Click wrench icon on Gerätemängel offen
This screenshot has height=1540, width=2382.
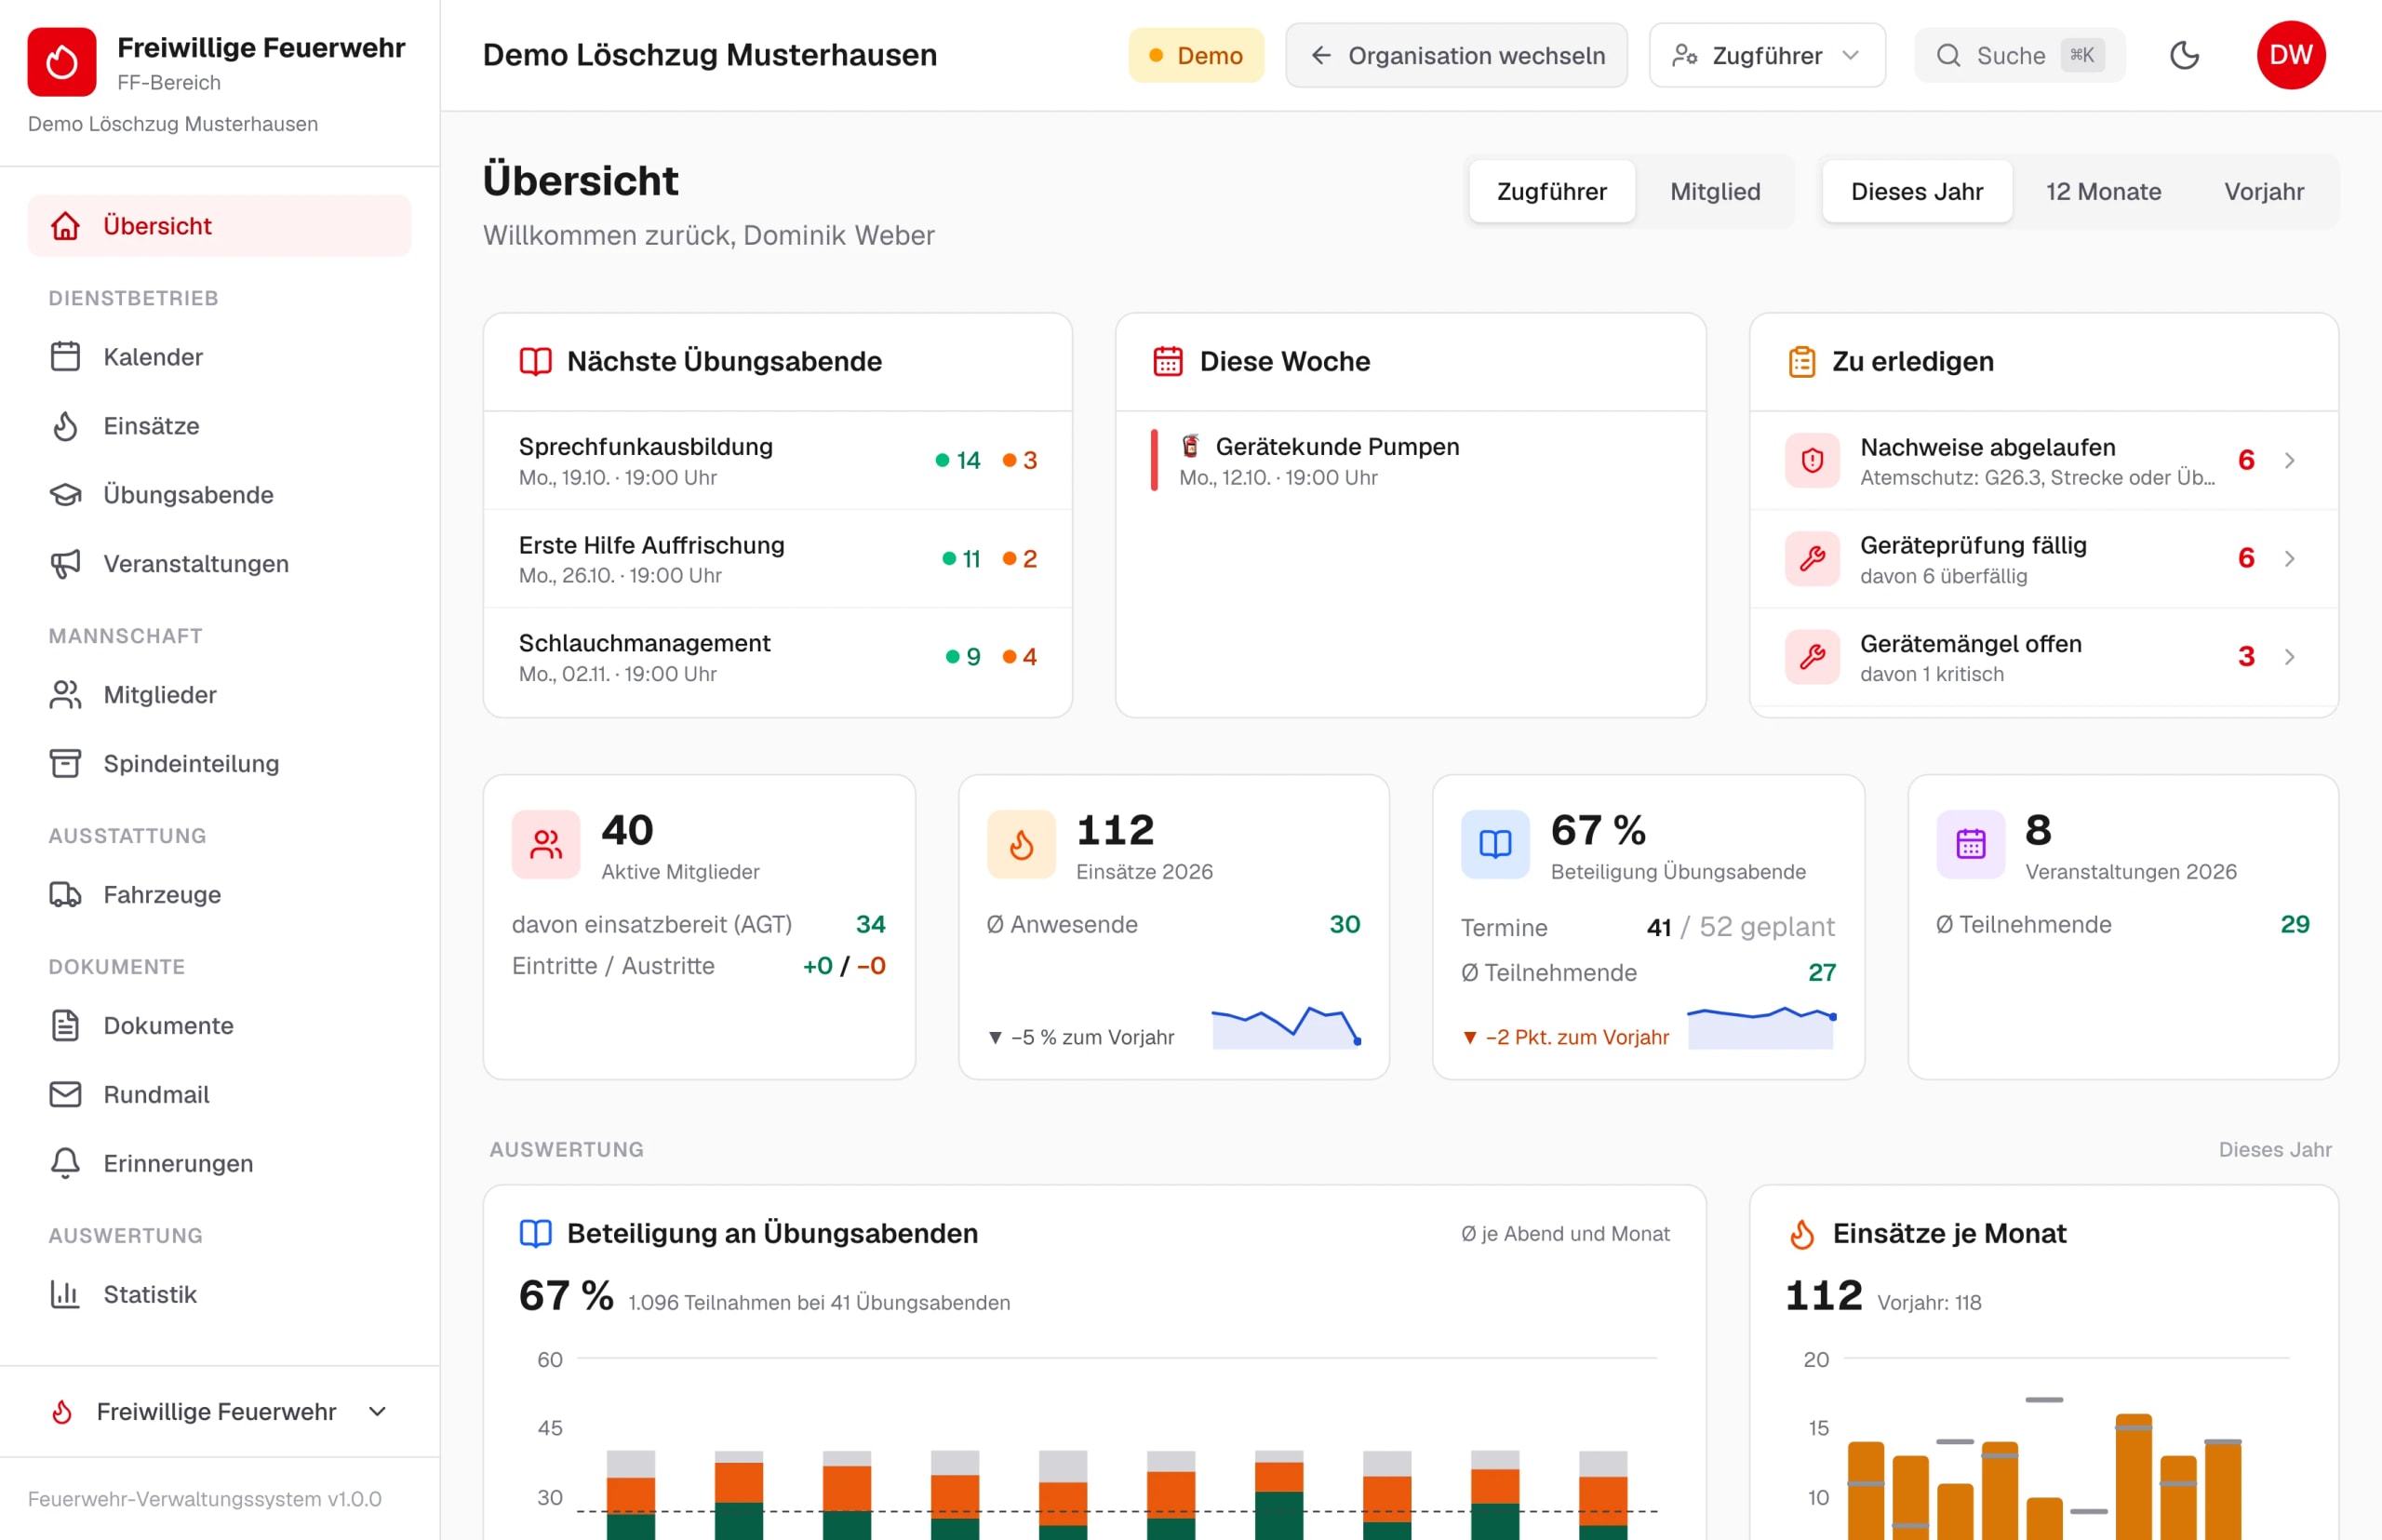tap(1812, 657)
